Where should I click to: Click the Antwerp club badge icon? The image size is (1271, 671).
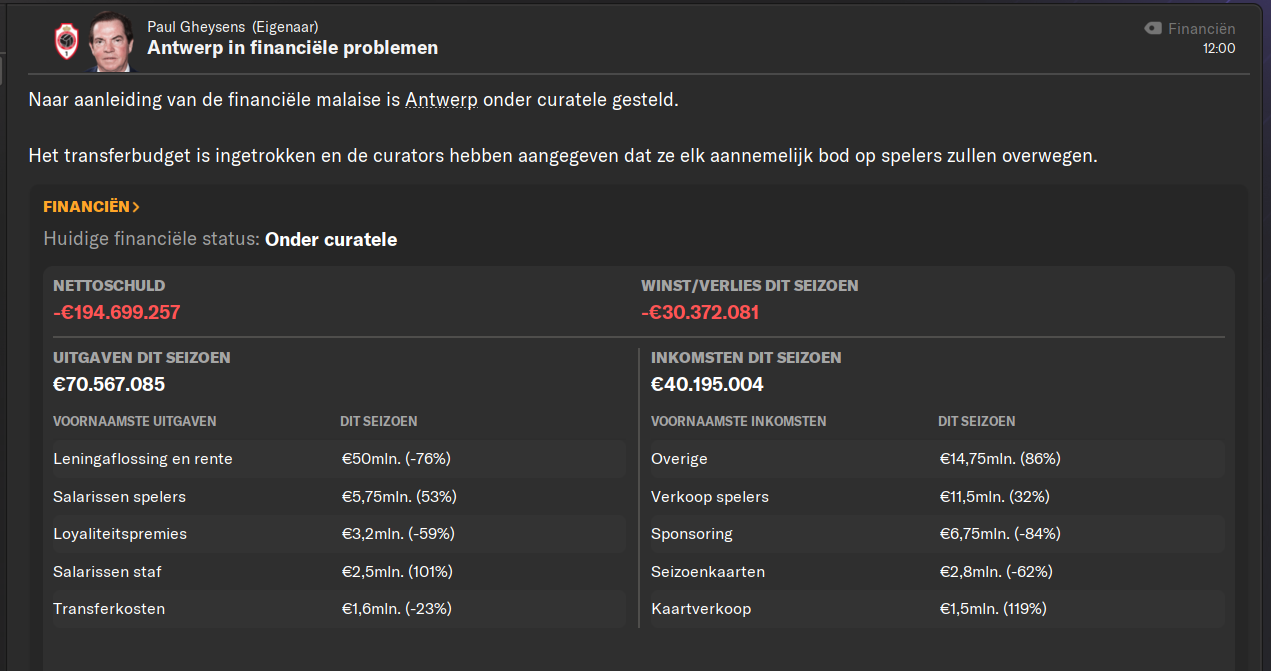66,41
